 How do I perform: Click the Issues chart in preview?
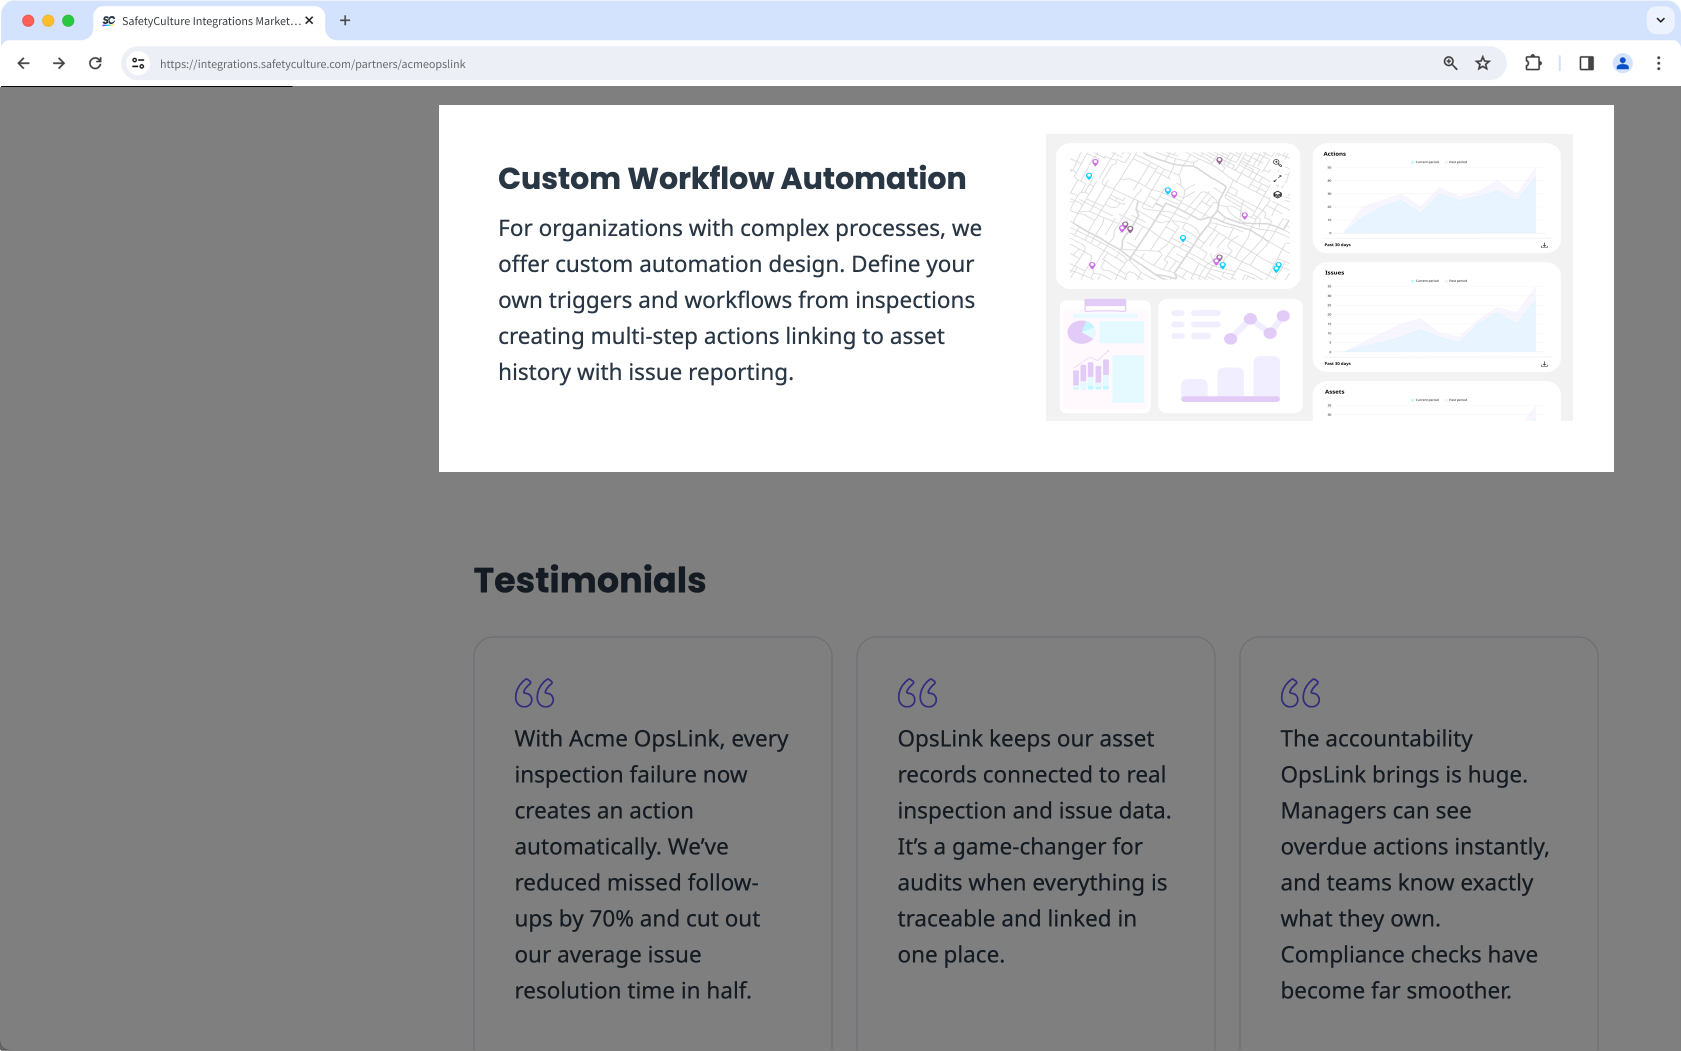1436,317
